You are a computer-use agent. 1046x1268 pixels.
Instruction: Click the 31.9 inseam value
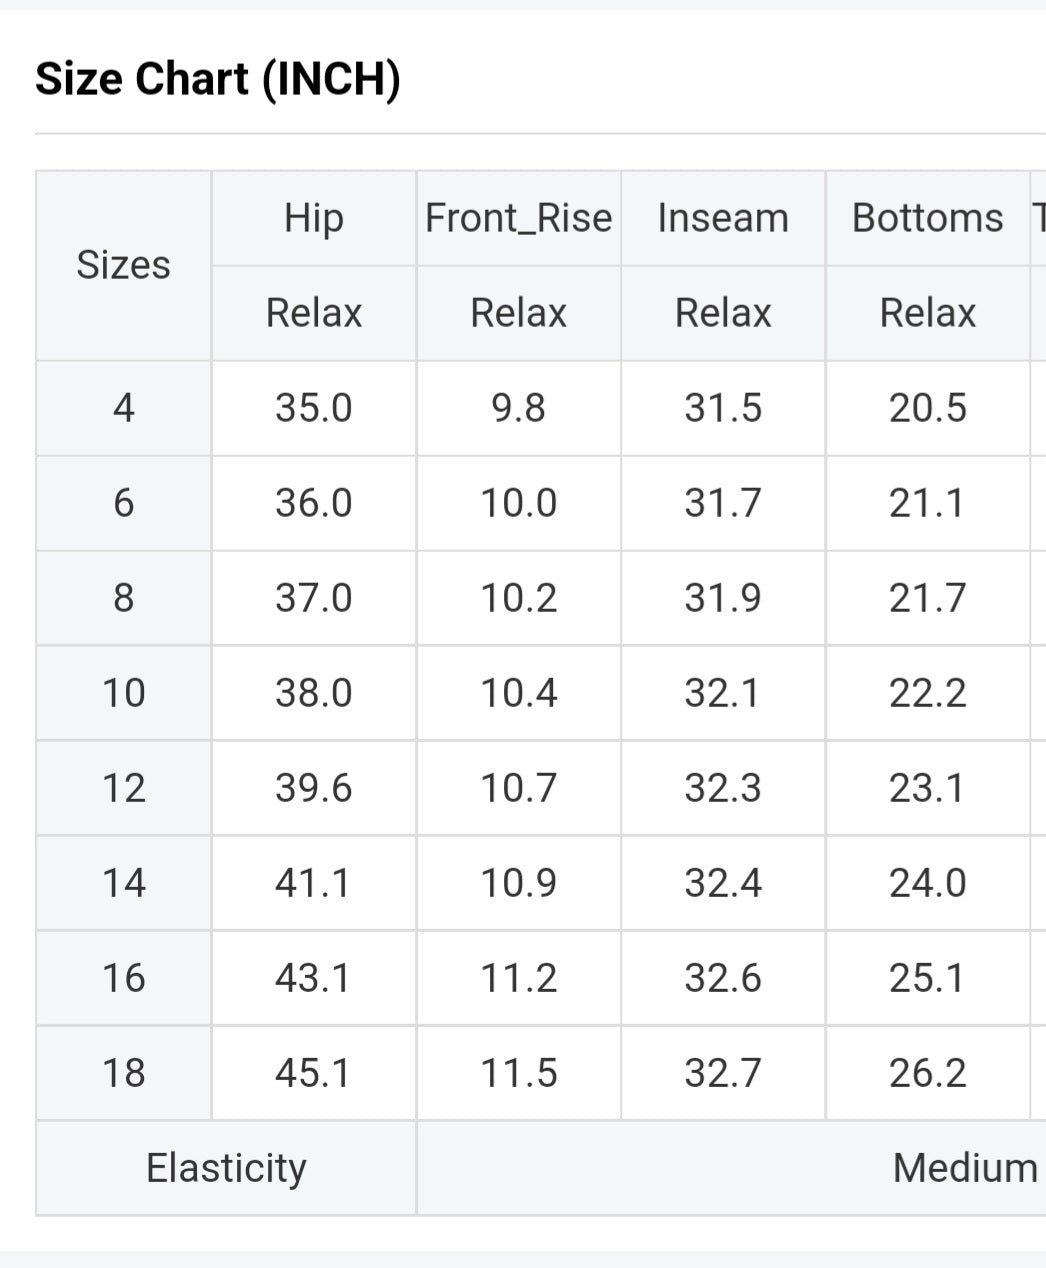(x=723, y=598)
